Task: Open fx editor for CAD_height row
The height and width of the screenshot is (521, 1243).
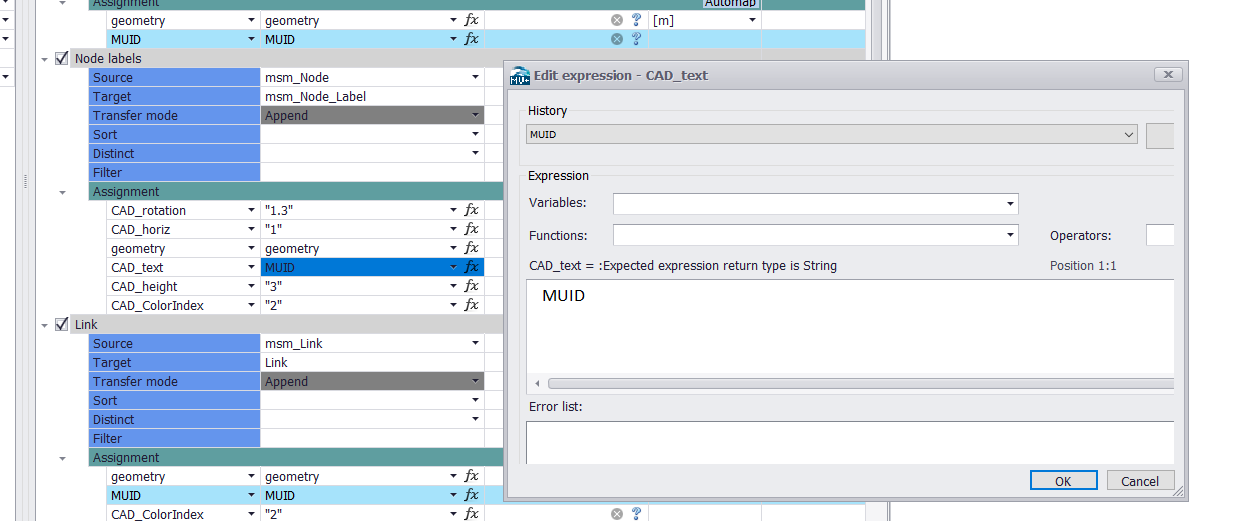Action: tap(472, 287)
